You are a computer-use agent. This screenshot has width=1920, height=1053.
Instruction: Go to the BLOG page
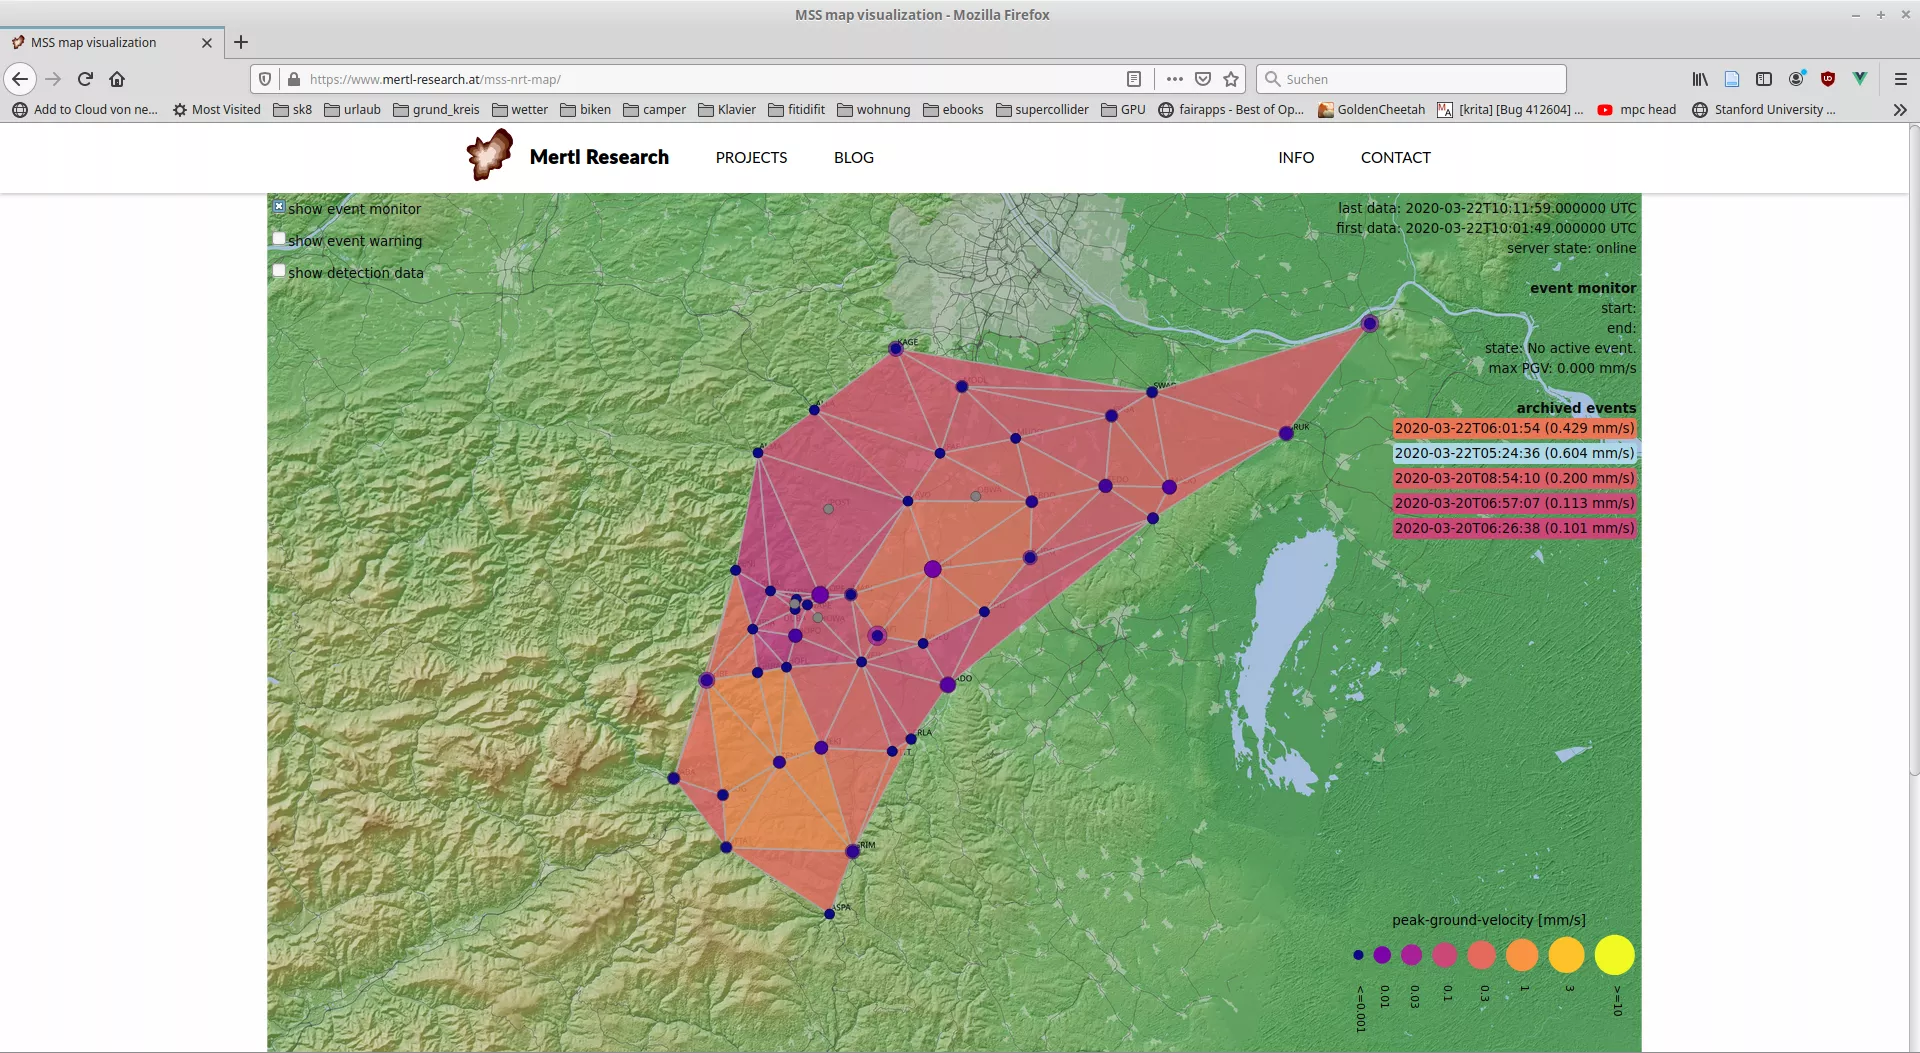tap(853, 158)
